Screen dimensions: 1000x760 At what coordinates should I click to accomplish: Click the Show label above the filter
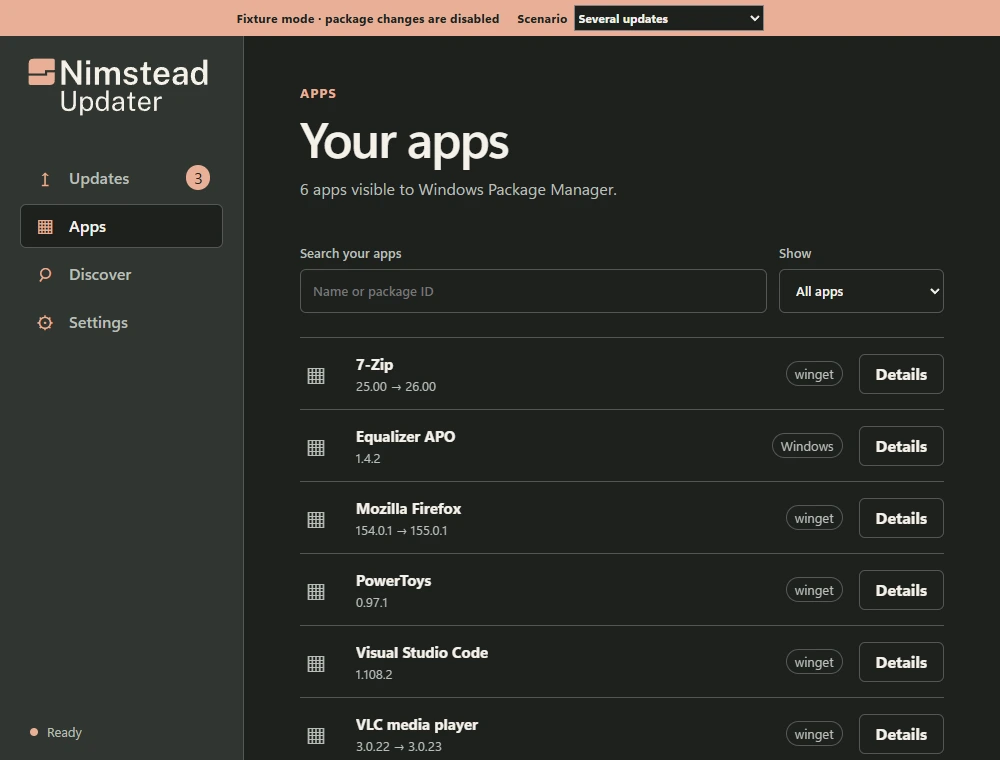795,254
